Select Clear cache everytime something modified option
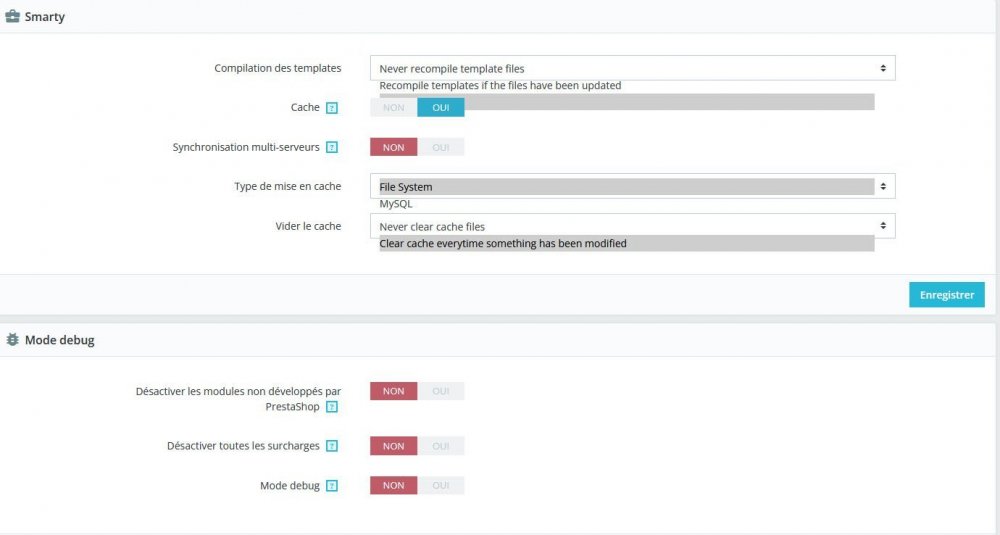 [x=503, y=244]
